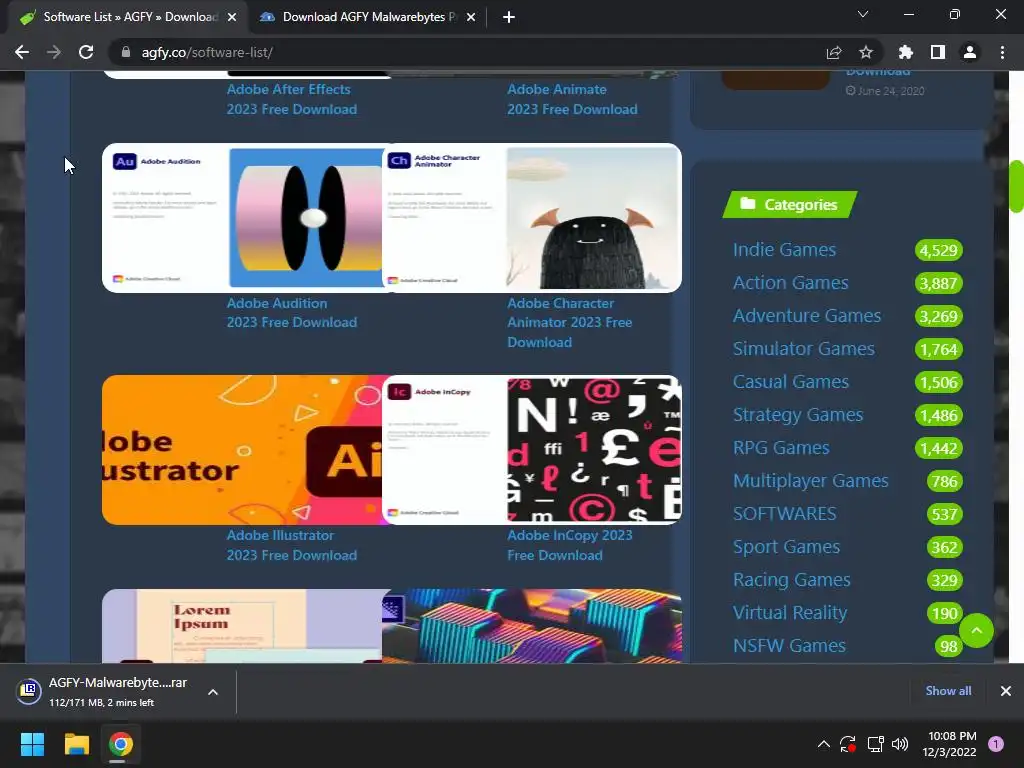Open the Virtual Reality category
The height and width of the screenshot is (768, 1024).
[x=790, y=613]
